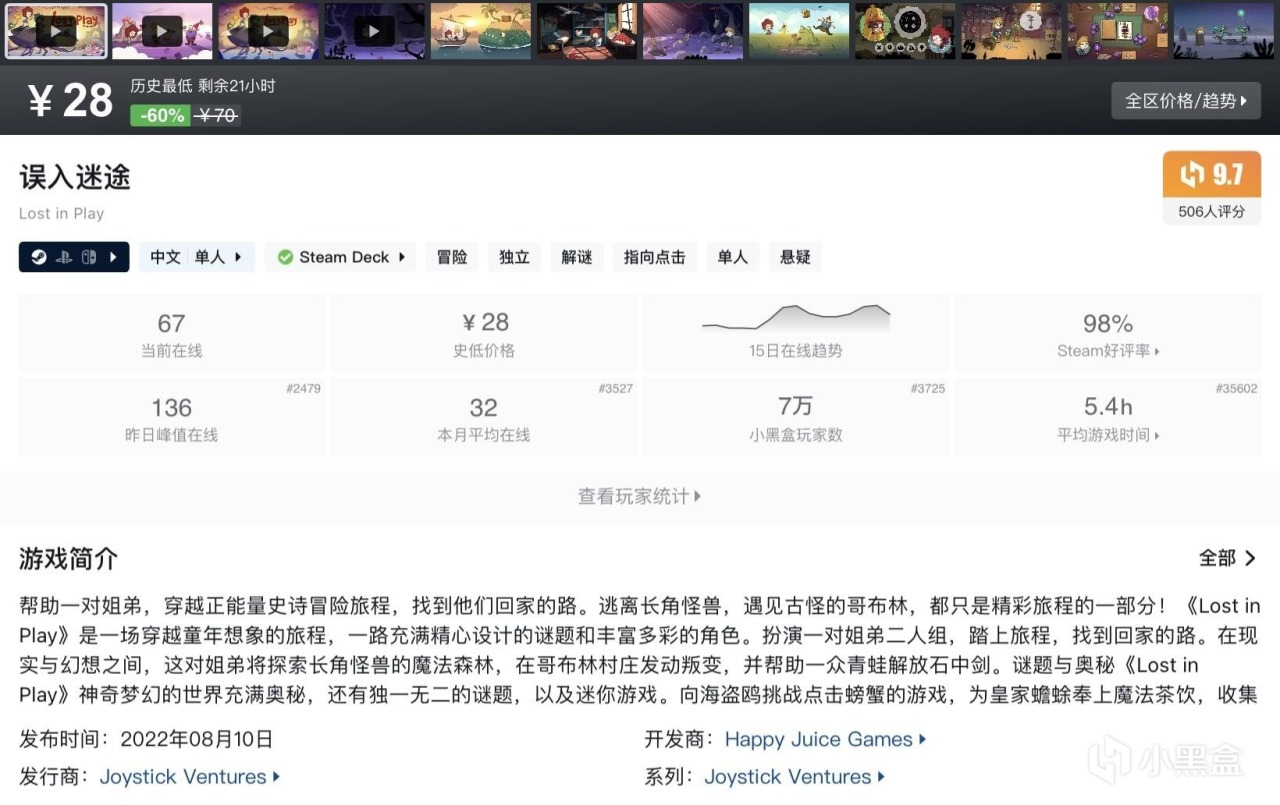
Task: Open the sunny green meadow screenshot thumbnail
Action: tap(798, 31)
